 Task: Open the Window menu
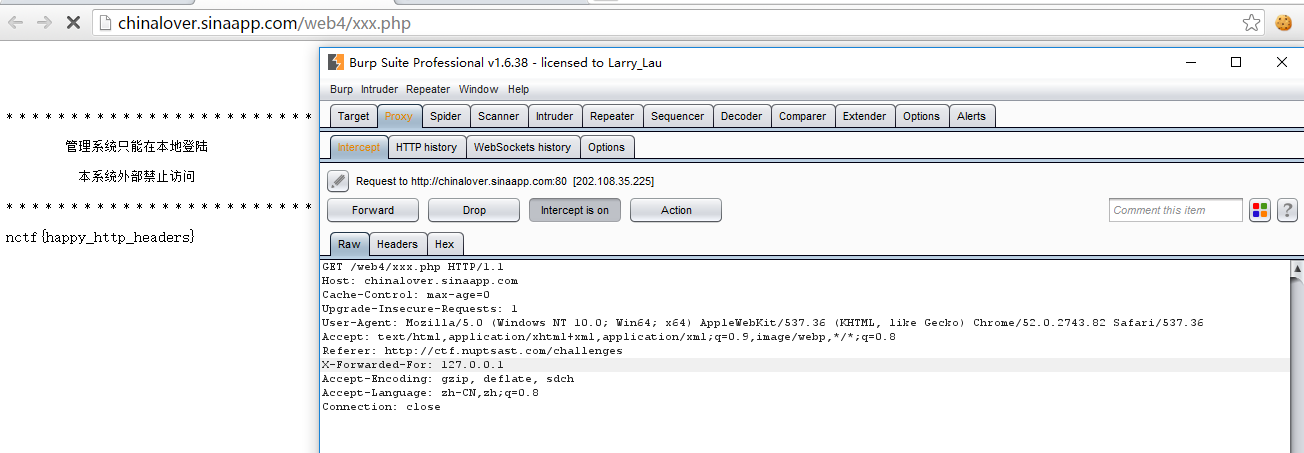[479, 89]
